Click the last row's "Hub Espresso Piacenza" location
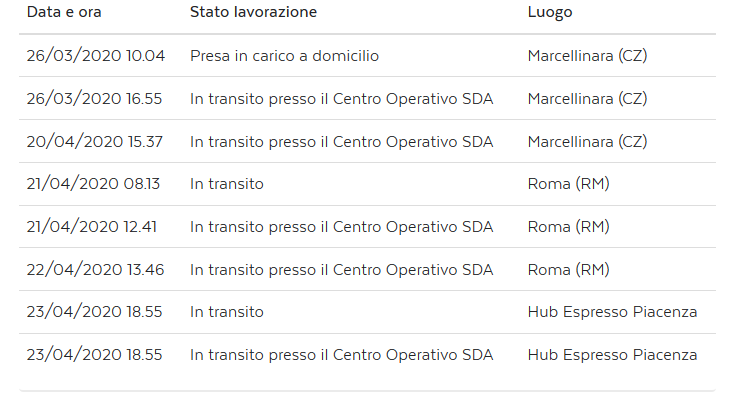Image resolution: width=732 pixels, height=401 pixels. pos(612,355)
